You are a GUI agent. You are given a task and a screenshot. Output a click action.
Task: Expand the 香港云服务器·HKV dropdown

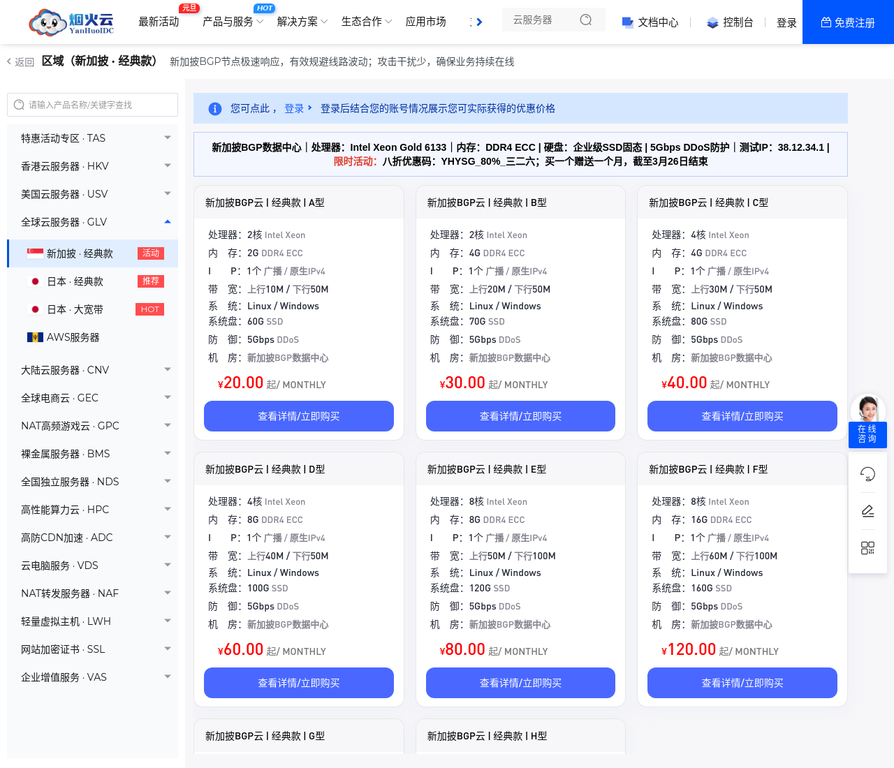(x=168, y=165)
